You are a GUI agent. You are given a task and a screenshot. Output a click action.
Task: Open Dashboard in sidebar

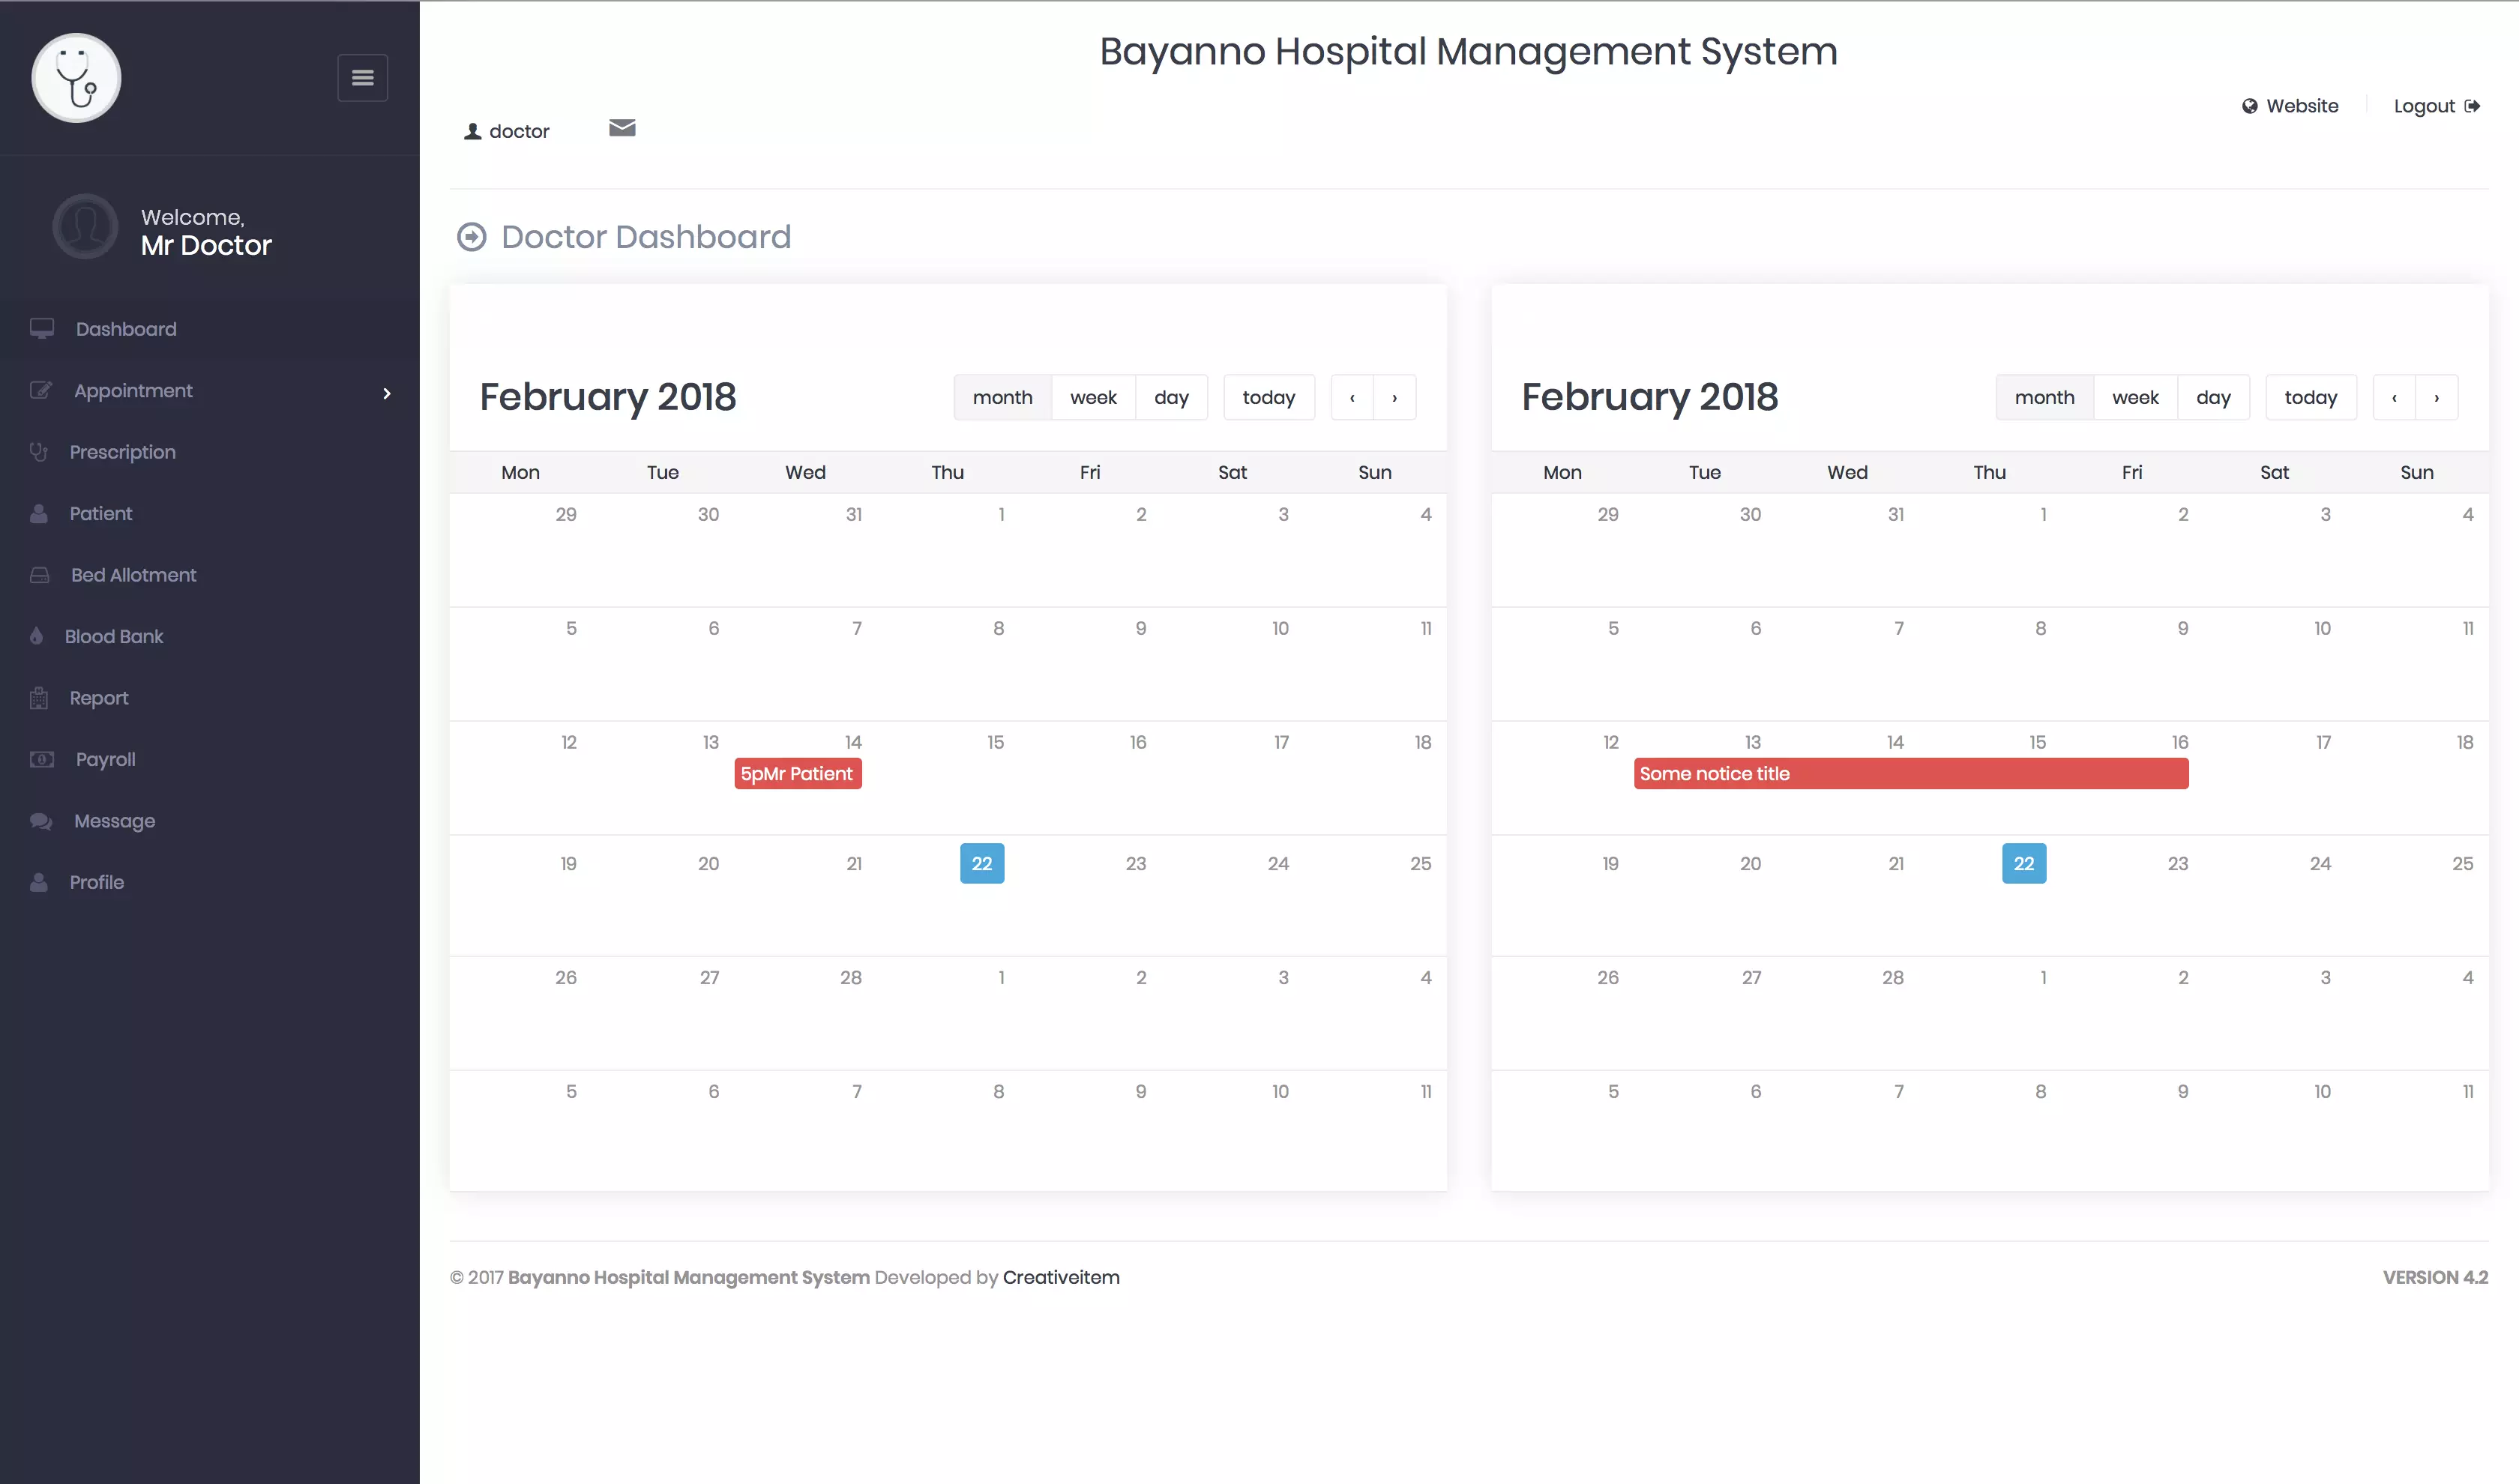point(126,329)
